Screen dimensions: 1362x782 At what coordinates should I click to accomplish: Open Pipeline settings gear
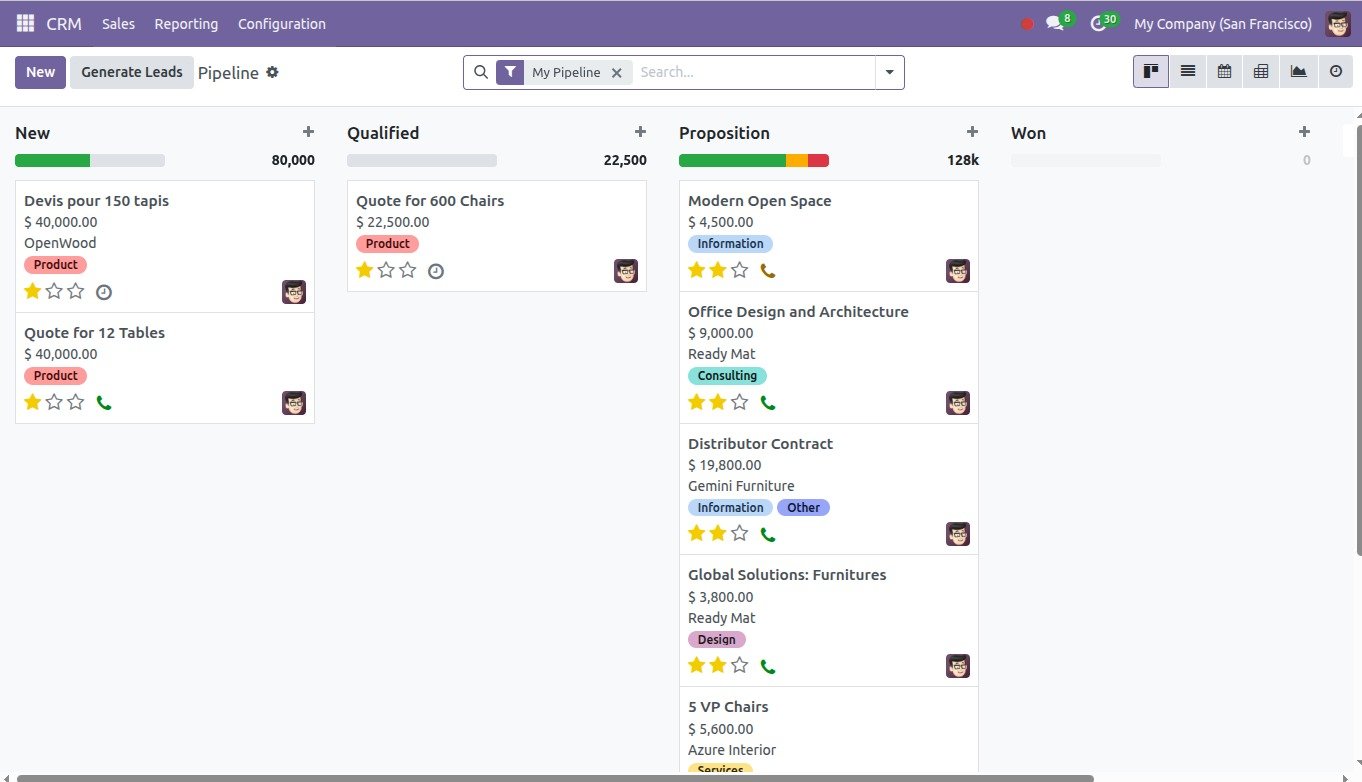click(x=272, y=72)
